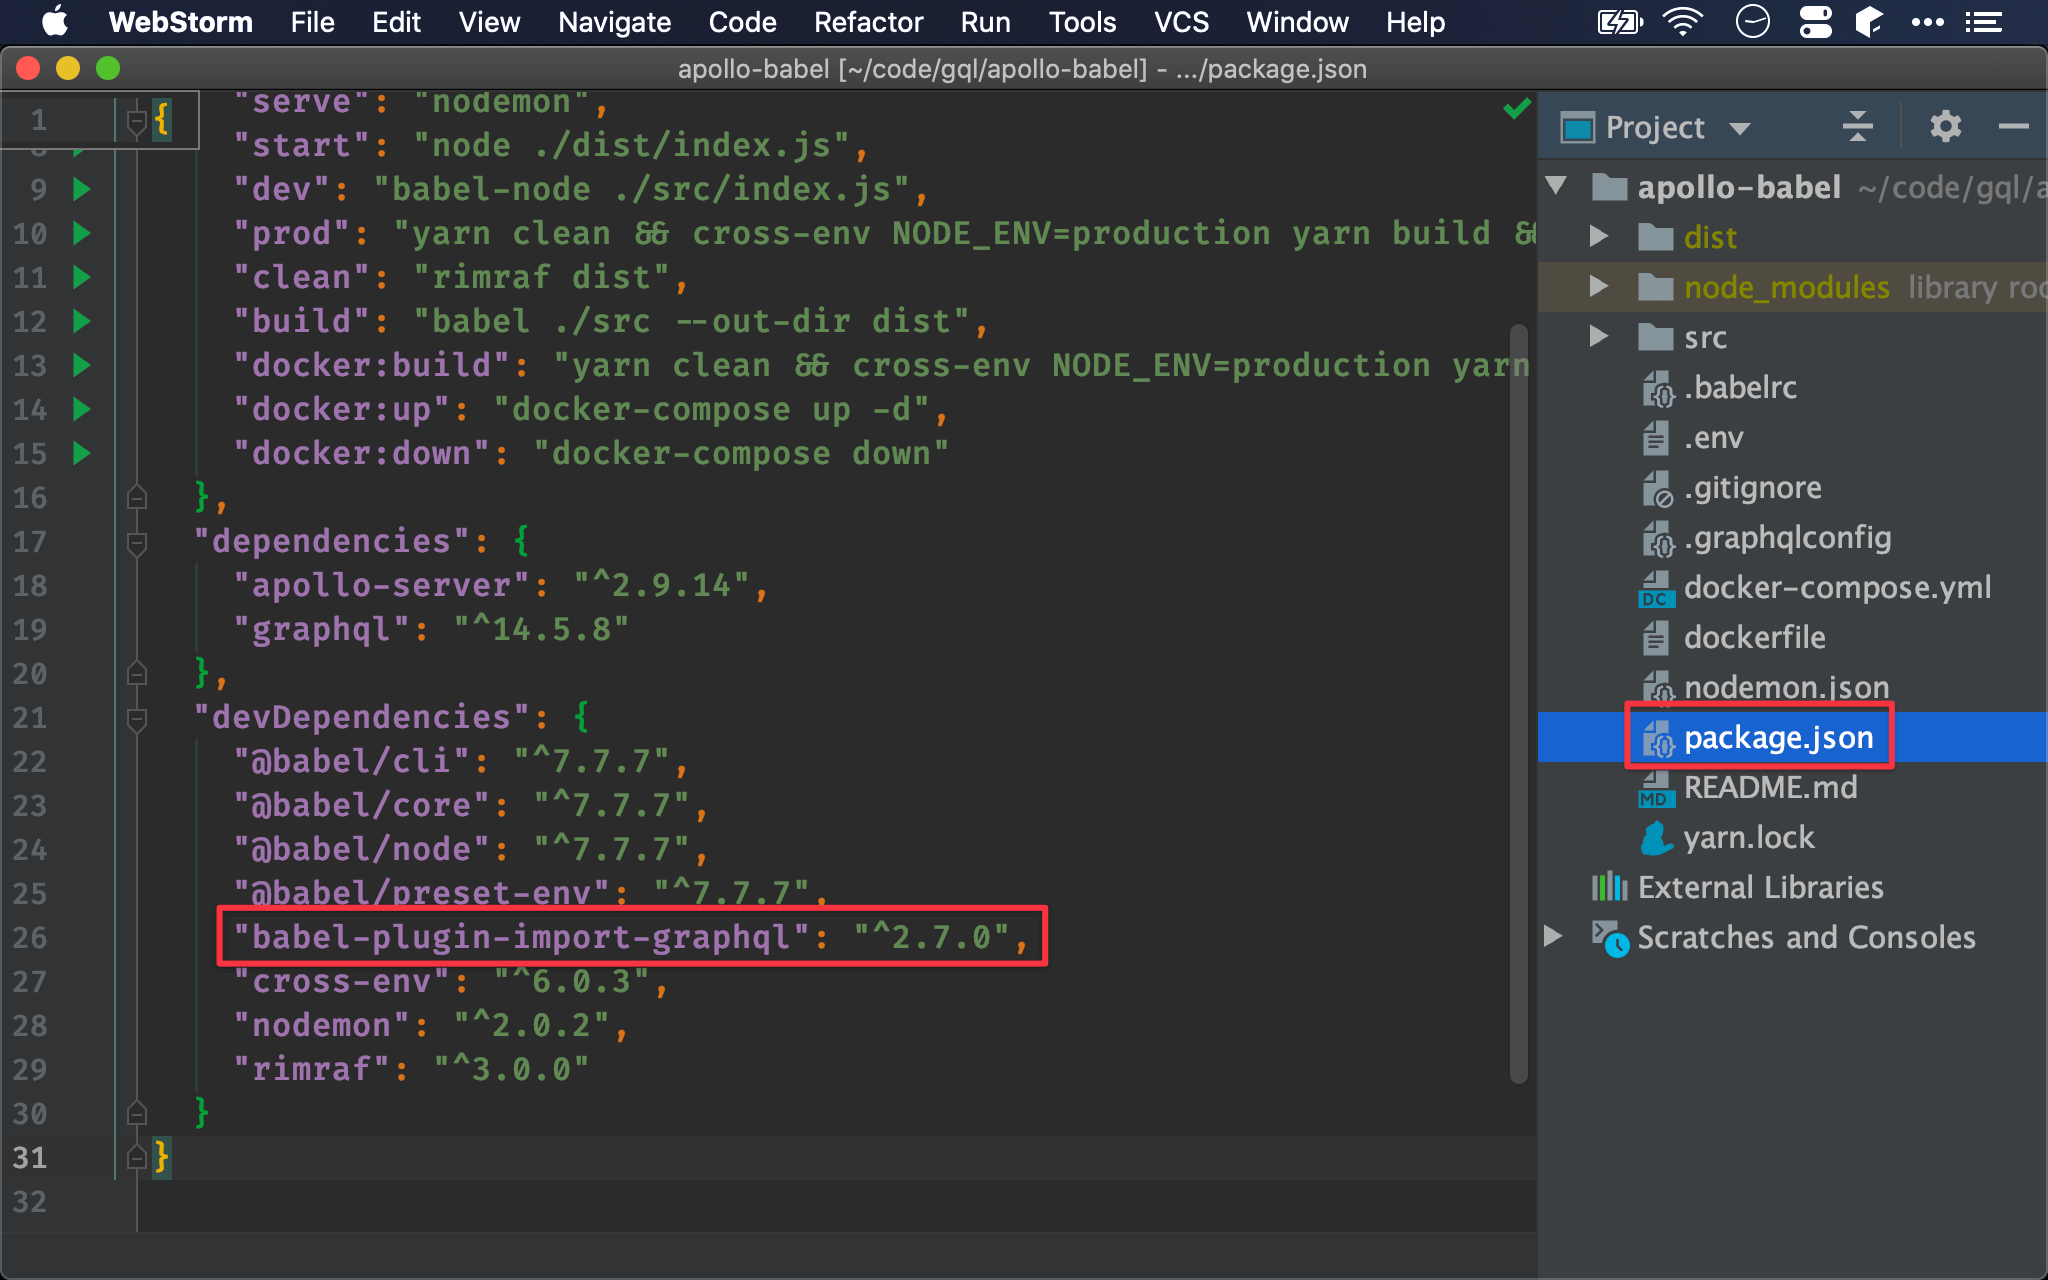Image resolution: width=2048 pixels, height=1280 pixels.
Task: Fold the scripts block end marker on line 16
Action: tap(137, 497)
